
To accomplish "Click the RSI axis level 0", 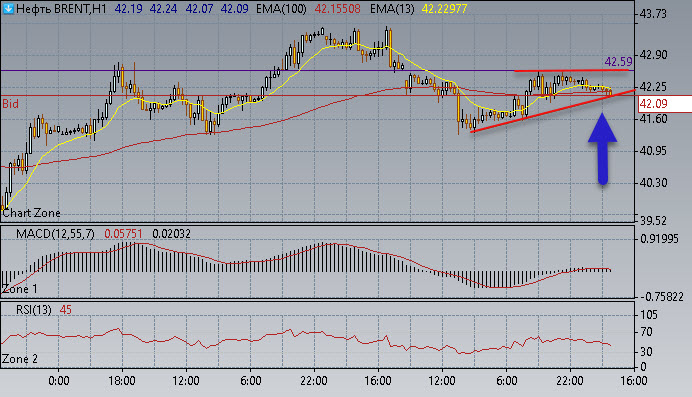I will (643, 367).
